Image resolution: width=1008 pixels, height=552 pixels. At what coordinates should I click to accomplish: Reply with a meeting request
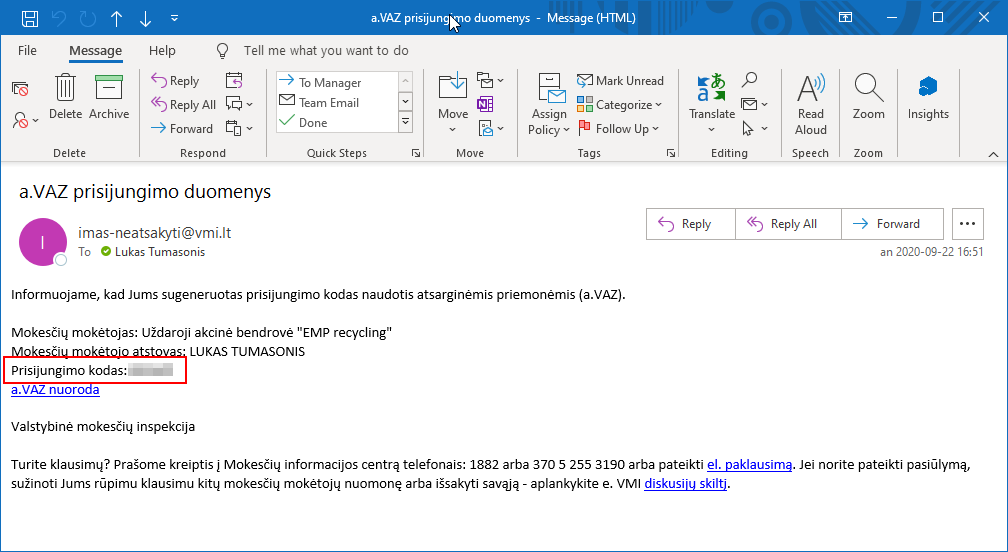tap(234, 81)
